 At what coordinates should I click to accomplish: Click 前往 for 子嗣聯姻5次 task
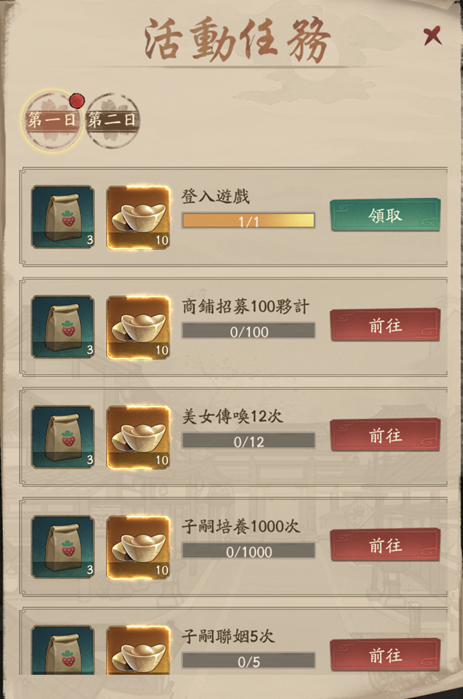coord(385,655)
